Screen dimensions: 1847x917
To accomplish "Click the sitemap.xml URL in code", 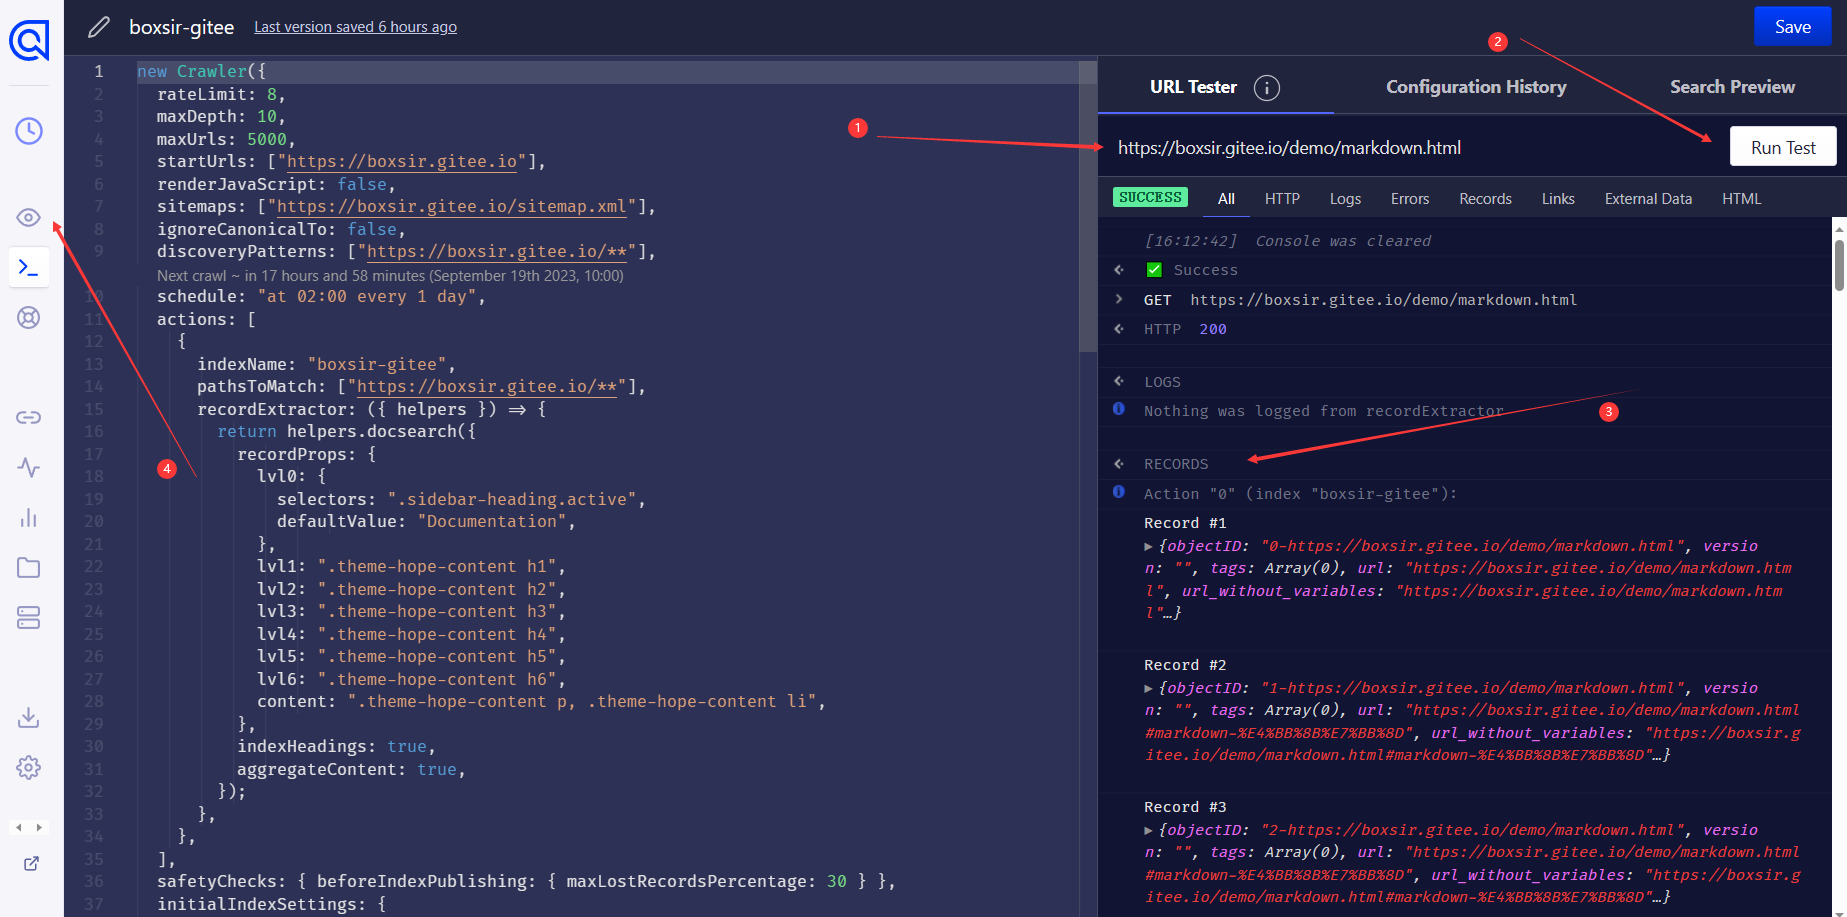I will click(x=452, y=207).
